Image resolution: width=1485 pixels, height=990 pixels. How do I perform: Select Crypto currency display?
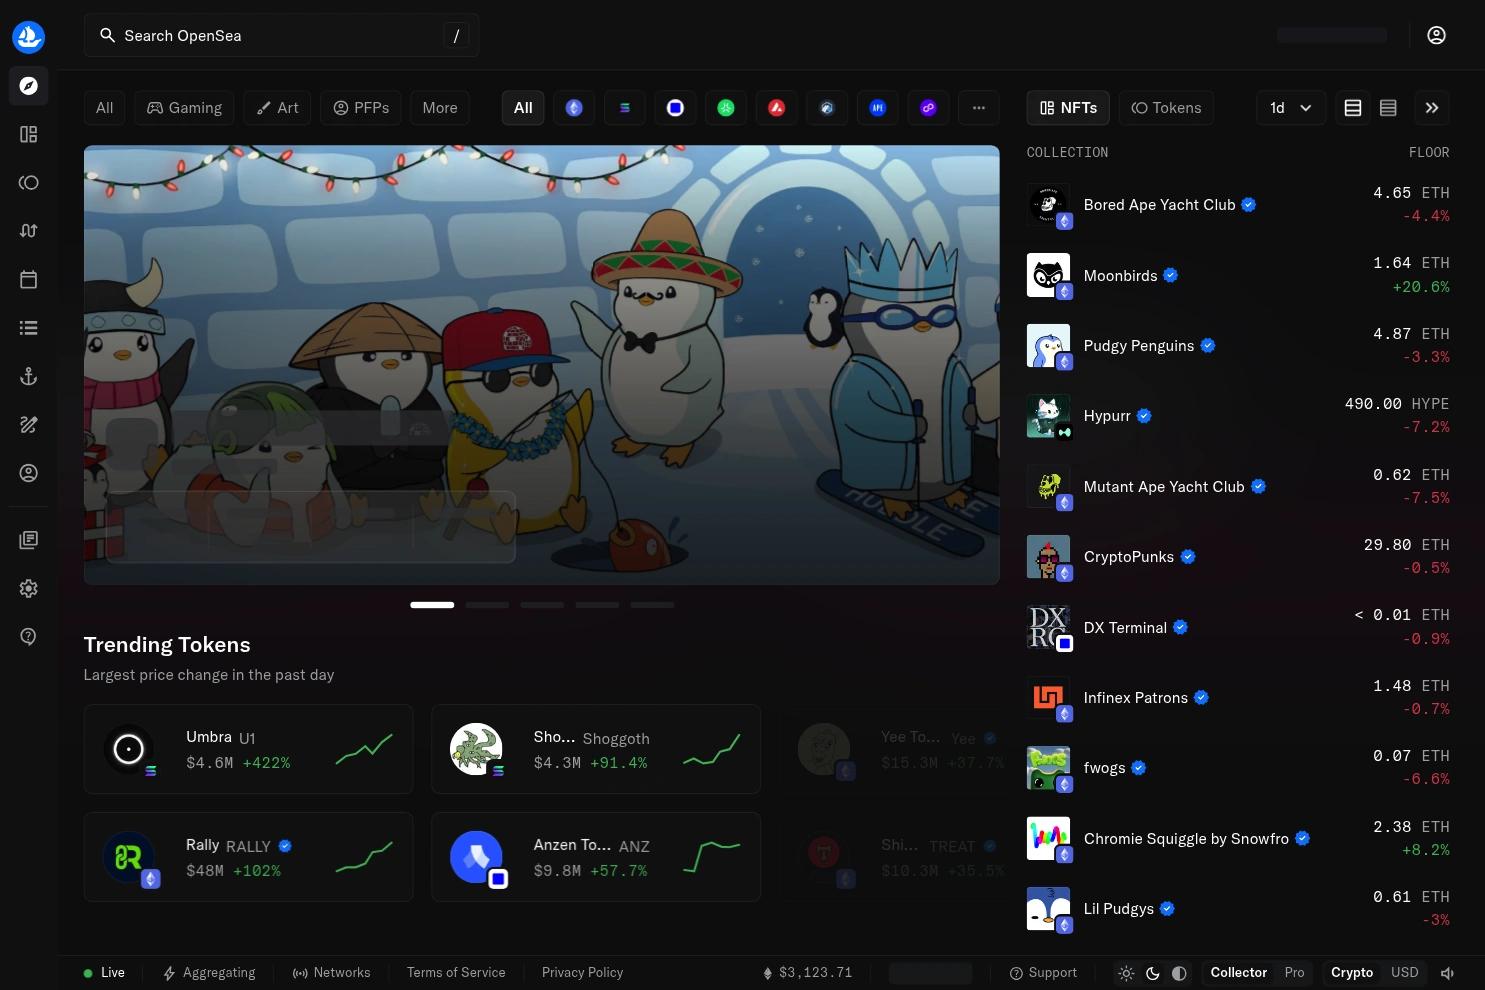[x=1352, y=973]
